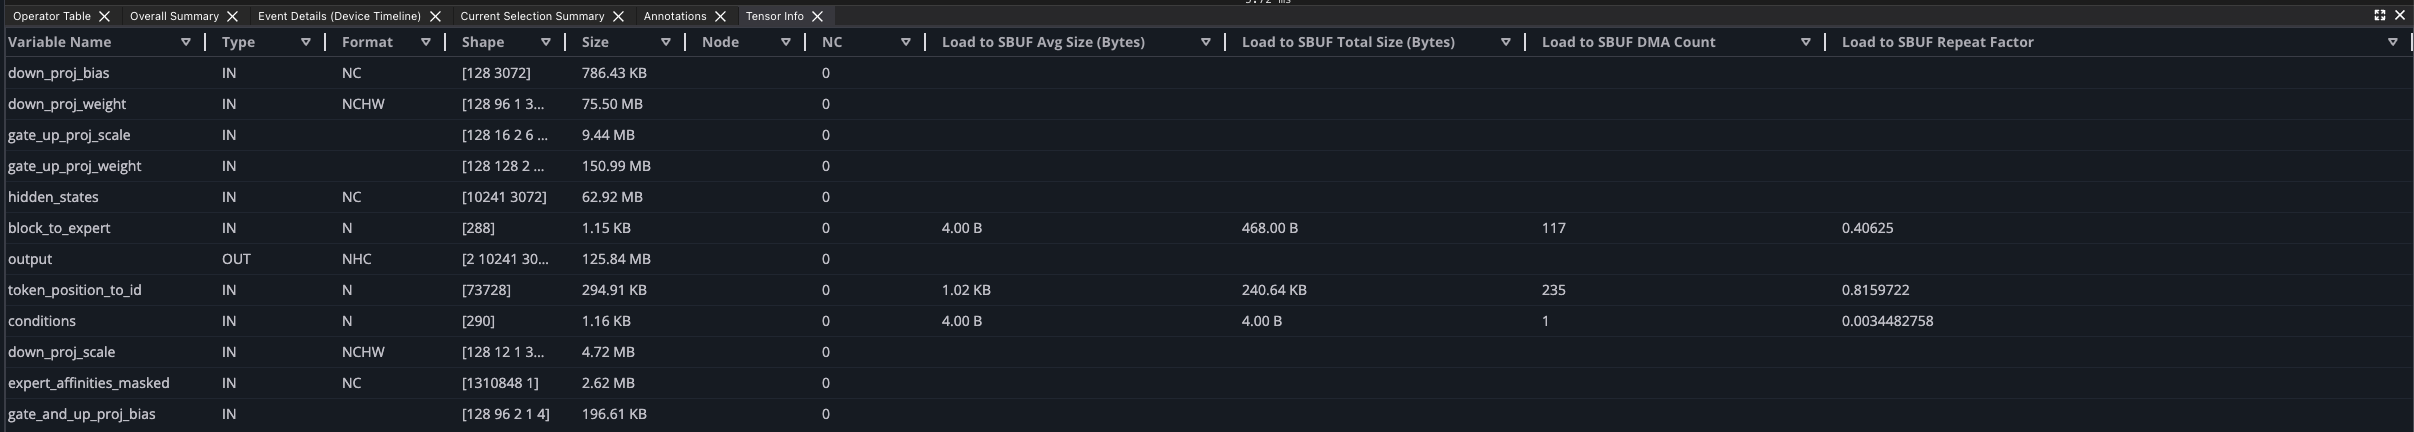Close the Current Selection Summary tab
2414x432 pixels.
coord(618,17)
